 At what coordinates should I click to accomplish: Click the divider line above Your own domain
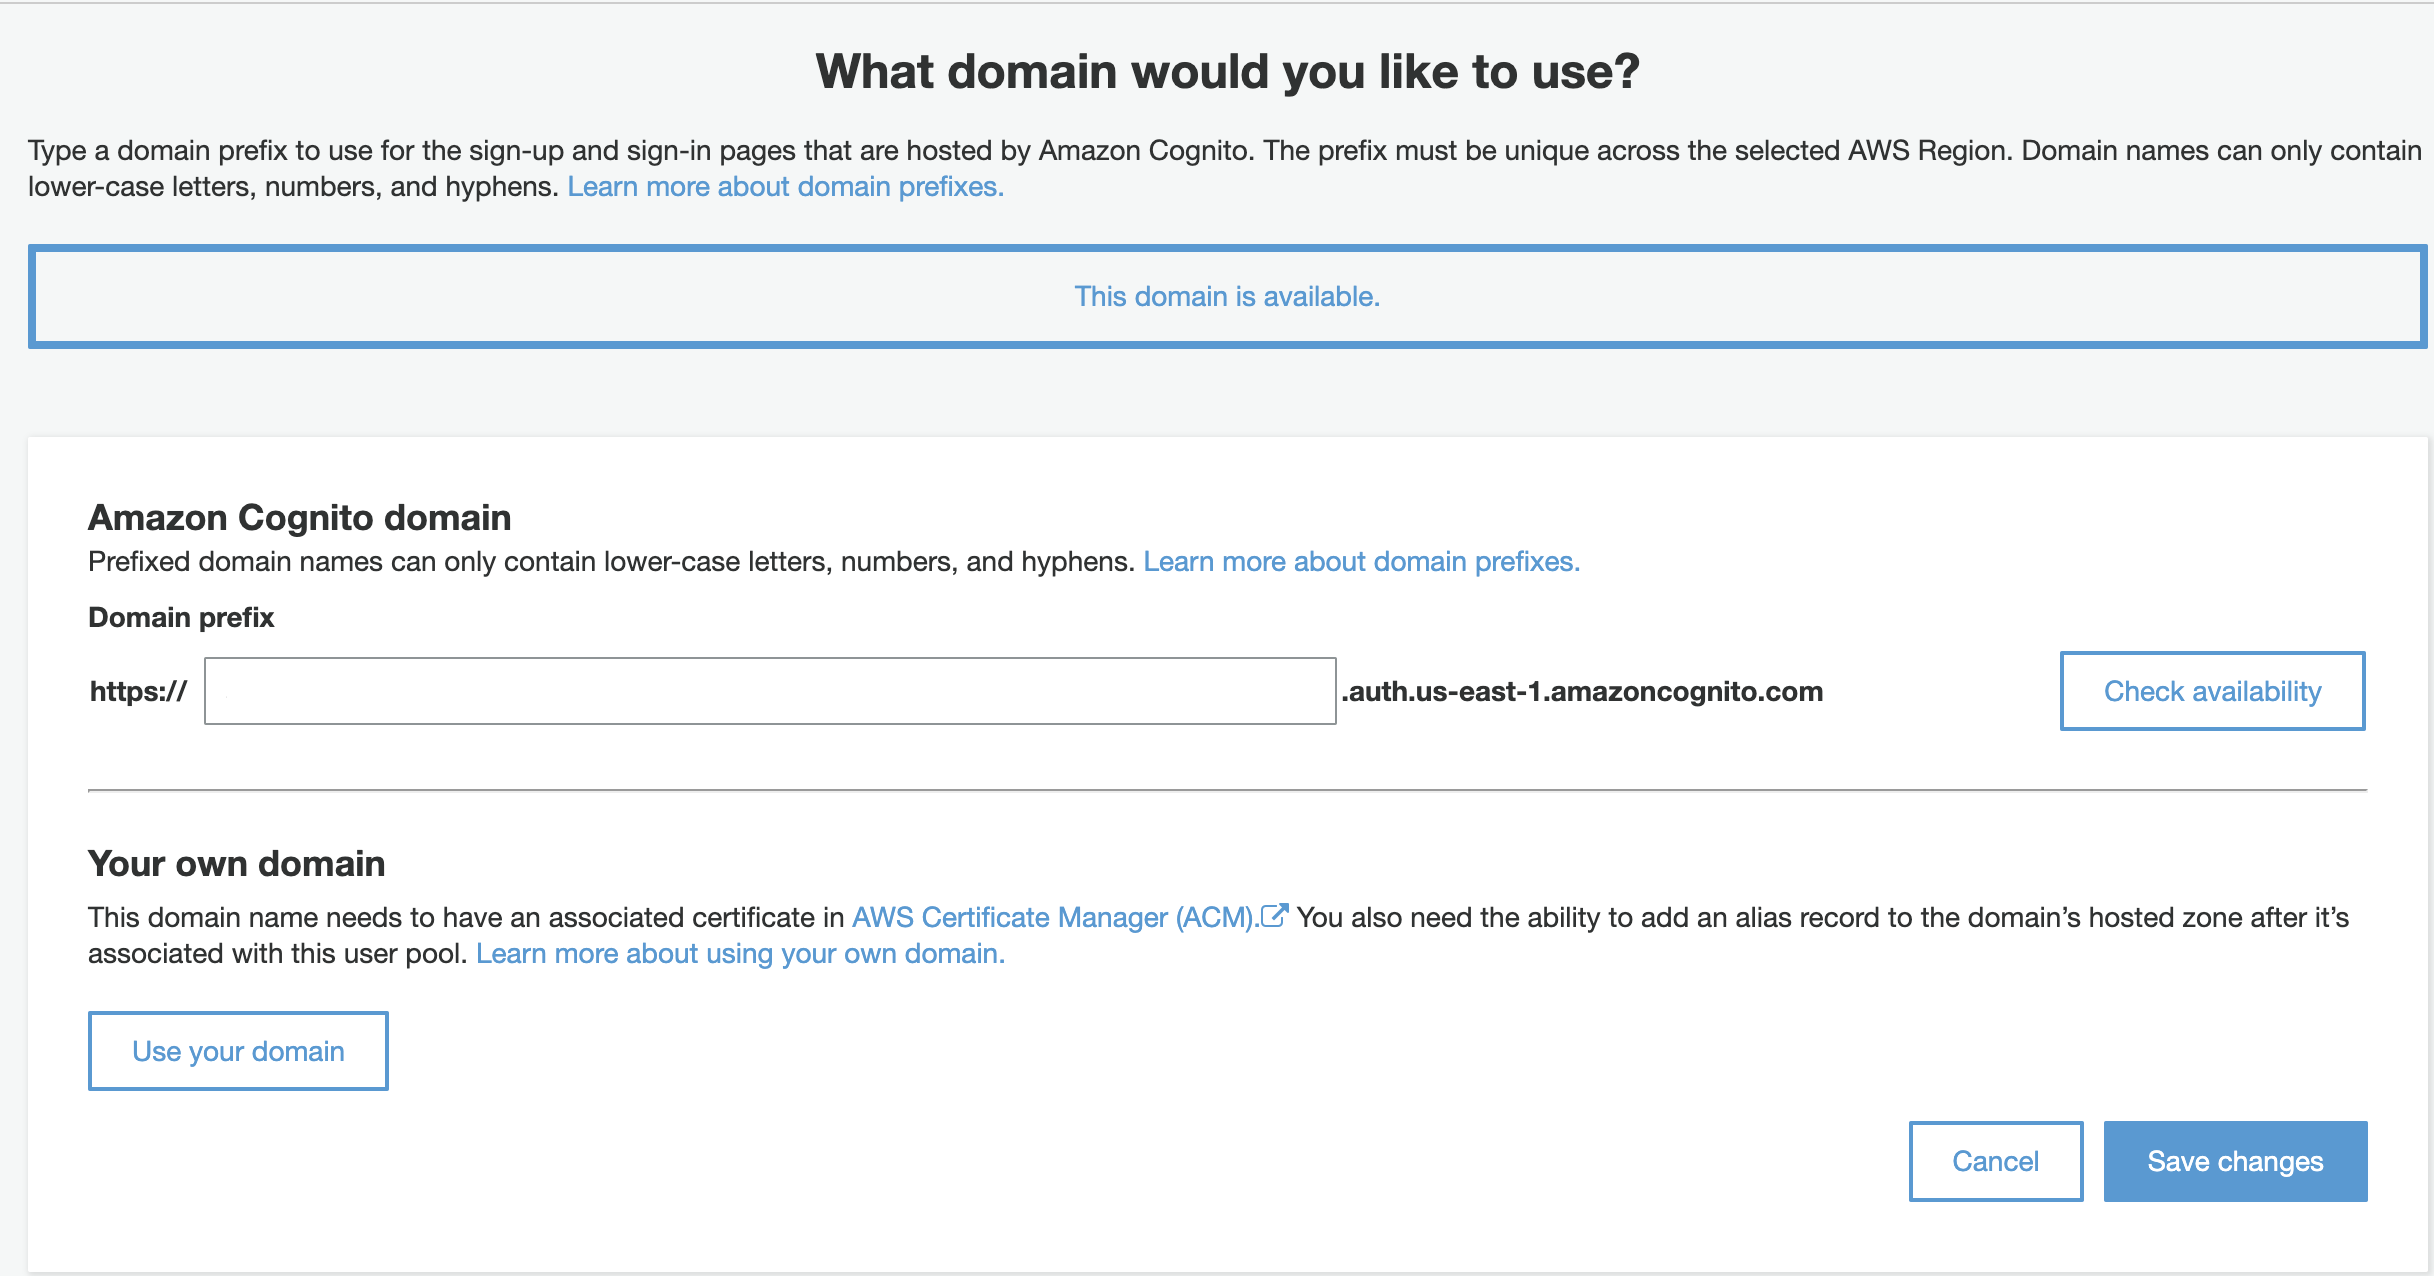(1227, 790)
